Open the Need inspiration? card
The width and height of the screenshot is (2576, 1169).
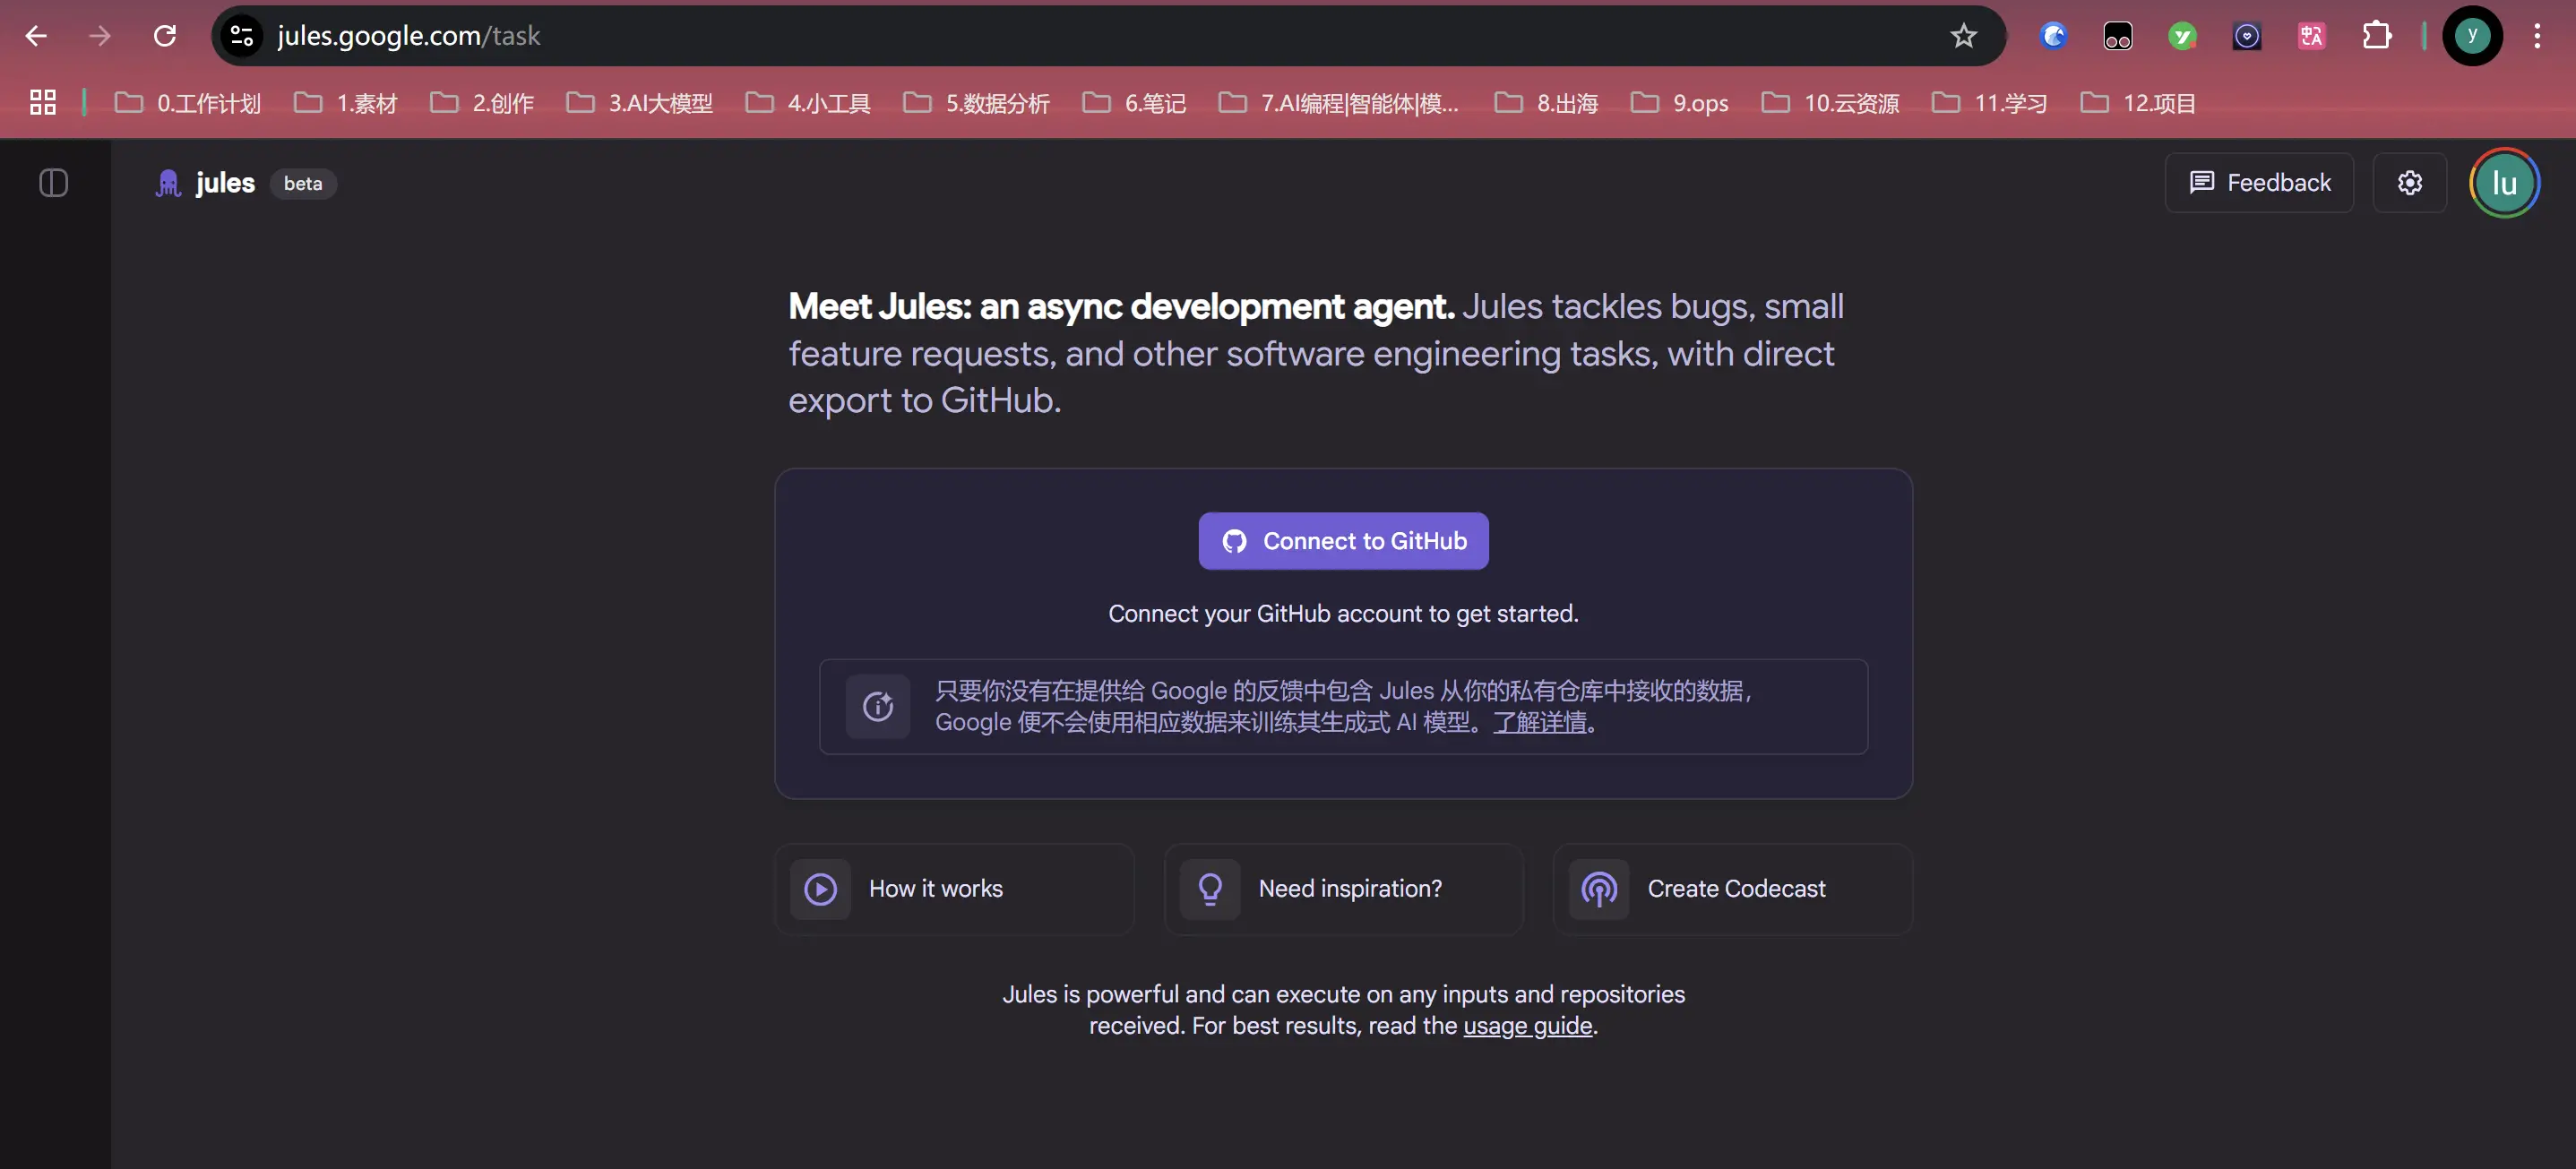(x=1343, y=889)
